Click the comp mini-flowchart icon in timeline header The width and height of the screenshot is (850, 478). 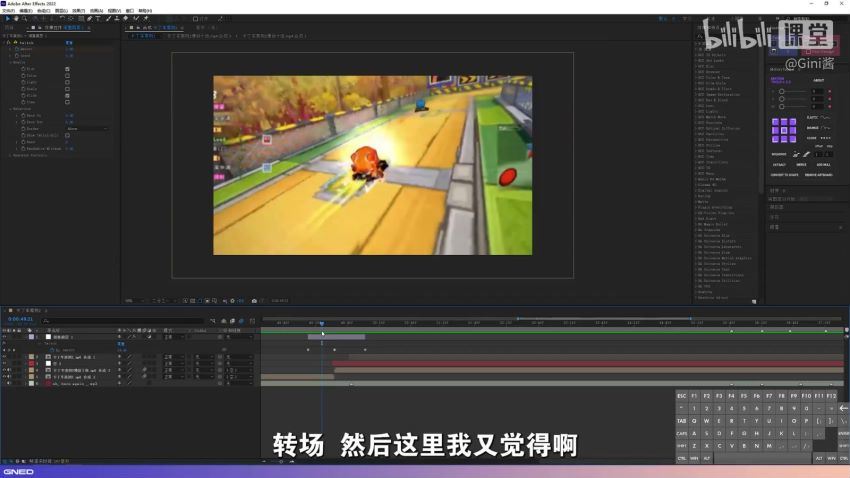pyautogui.click(x=212, y=321)
